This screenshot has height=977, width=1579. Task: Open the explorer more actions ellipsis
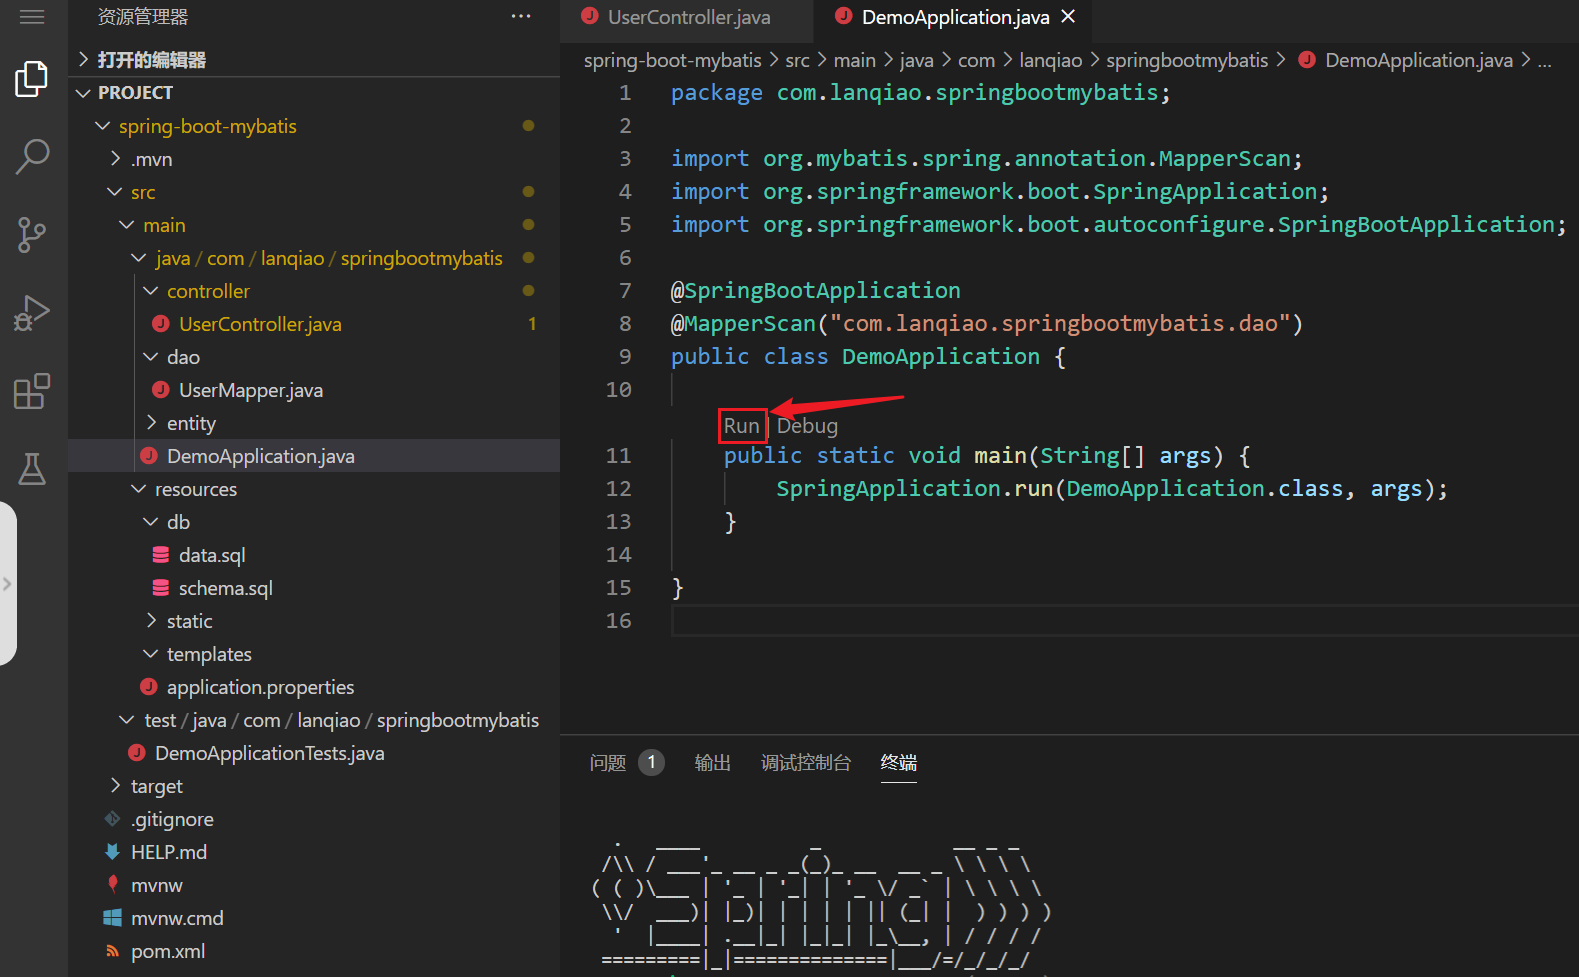[521, 16]
